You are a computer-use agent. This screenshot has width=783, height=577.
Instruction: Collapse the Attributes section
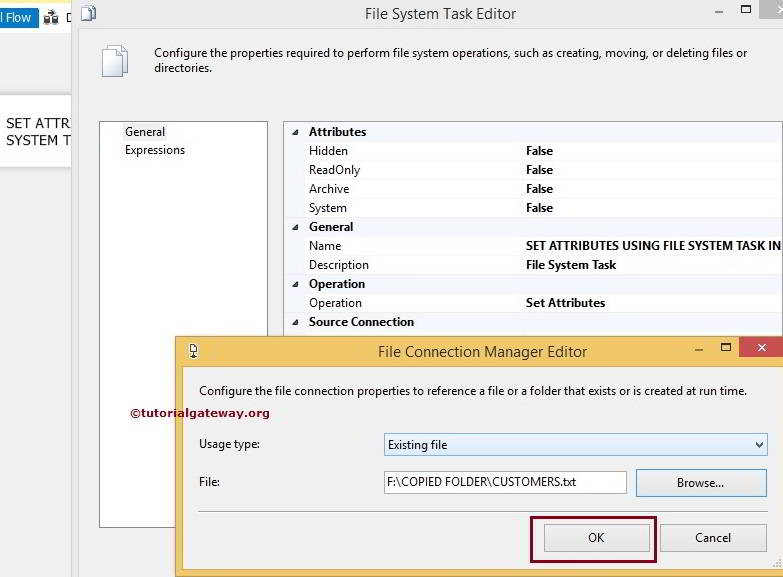295,132
